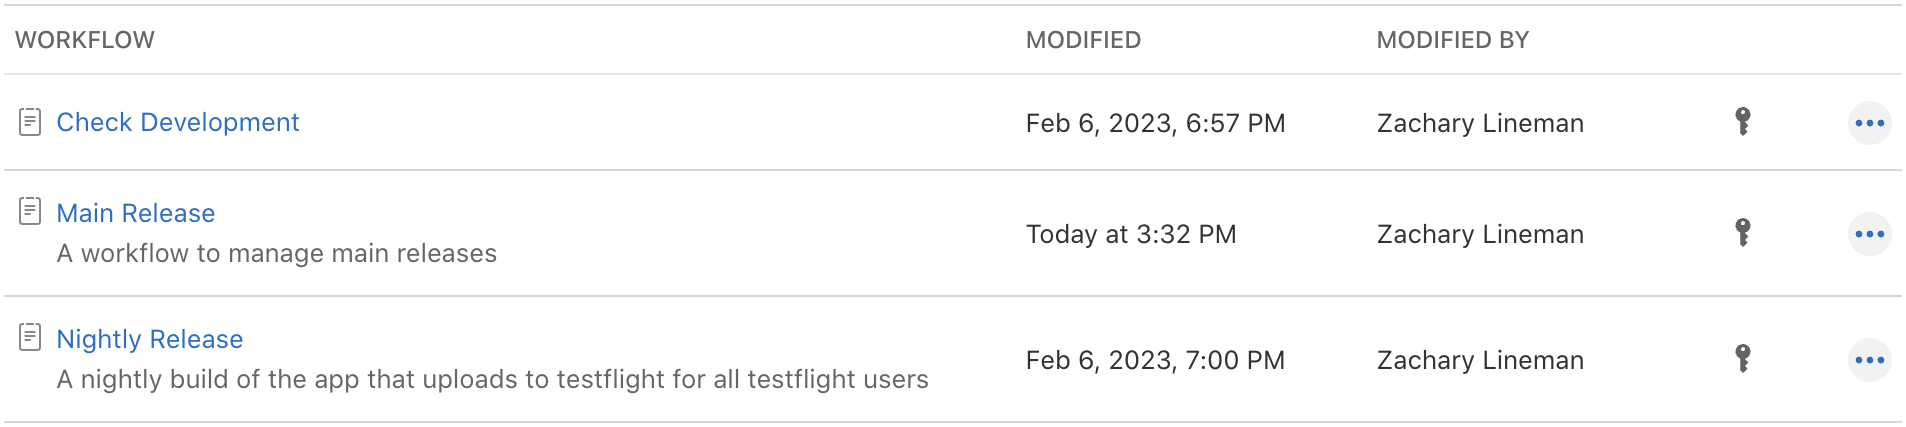Open the ellipsis menu for Main Release
This screenshot has width=1906, height=427.
coord(1869,234)
